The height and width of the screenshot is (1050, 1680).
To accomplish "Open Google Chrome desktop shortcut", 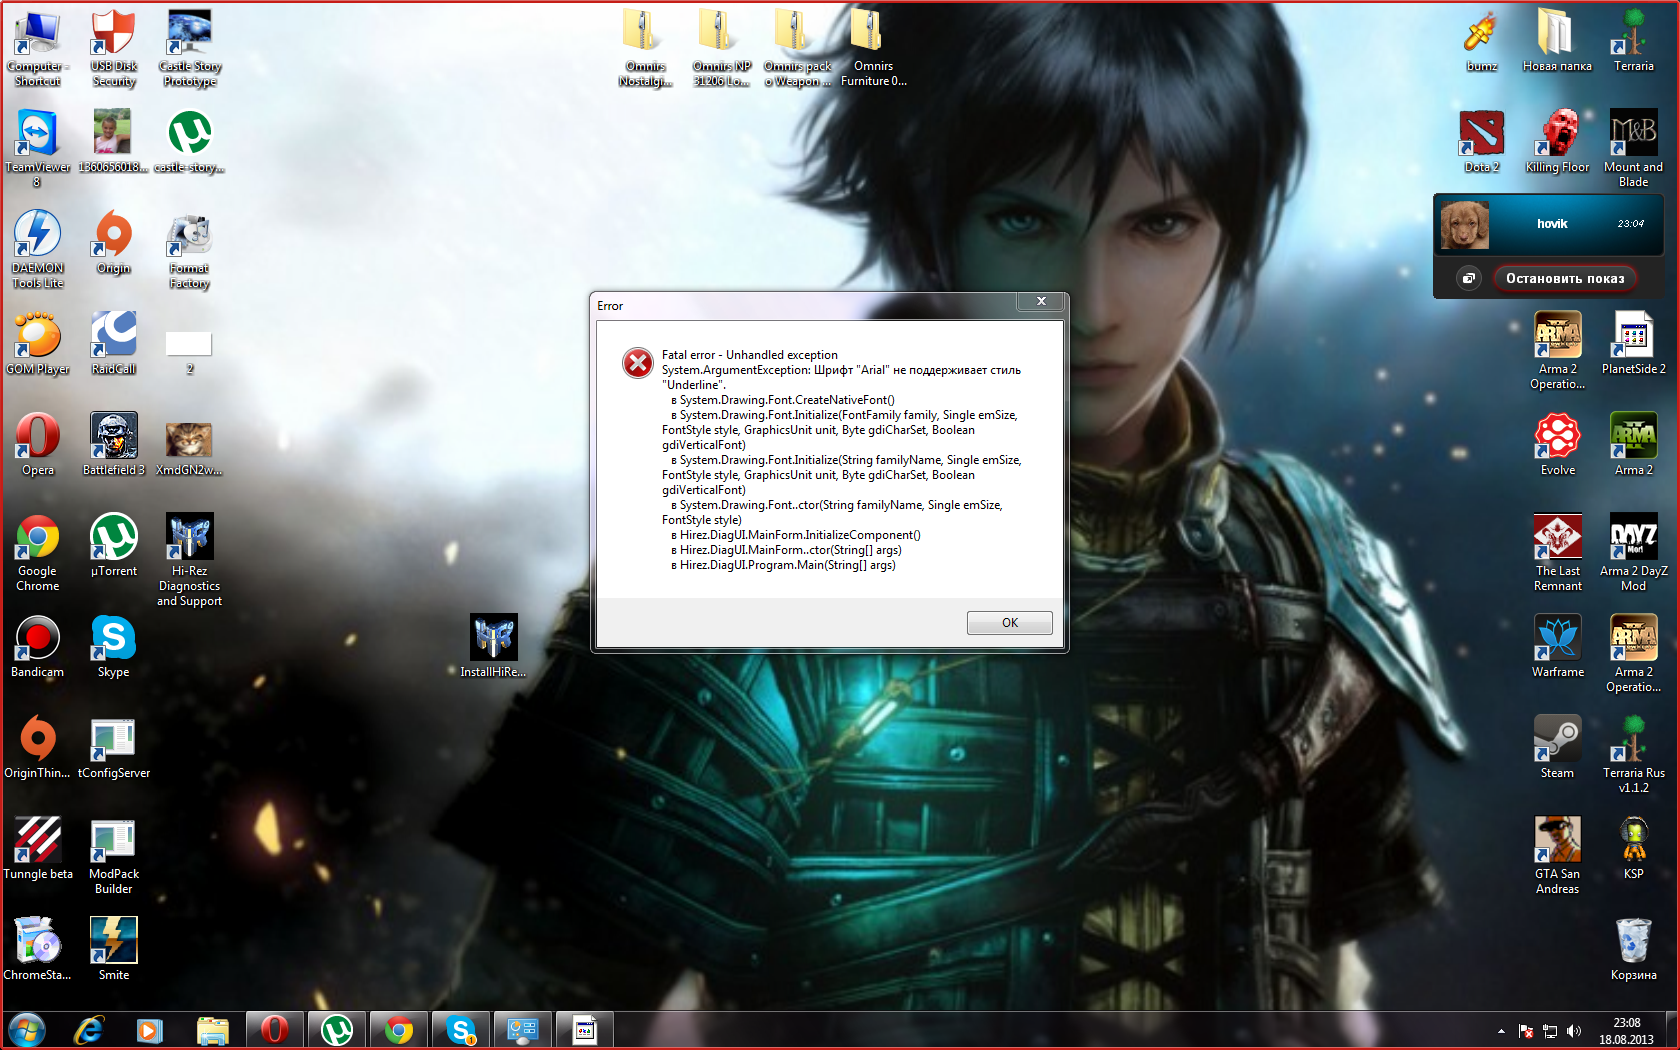I will (x=38, y=553).
